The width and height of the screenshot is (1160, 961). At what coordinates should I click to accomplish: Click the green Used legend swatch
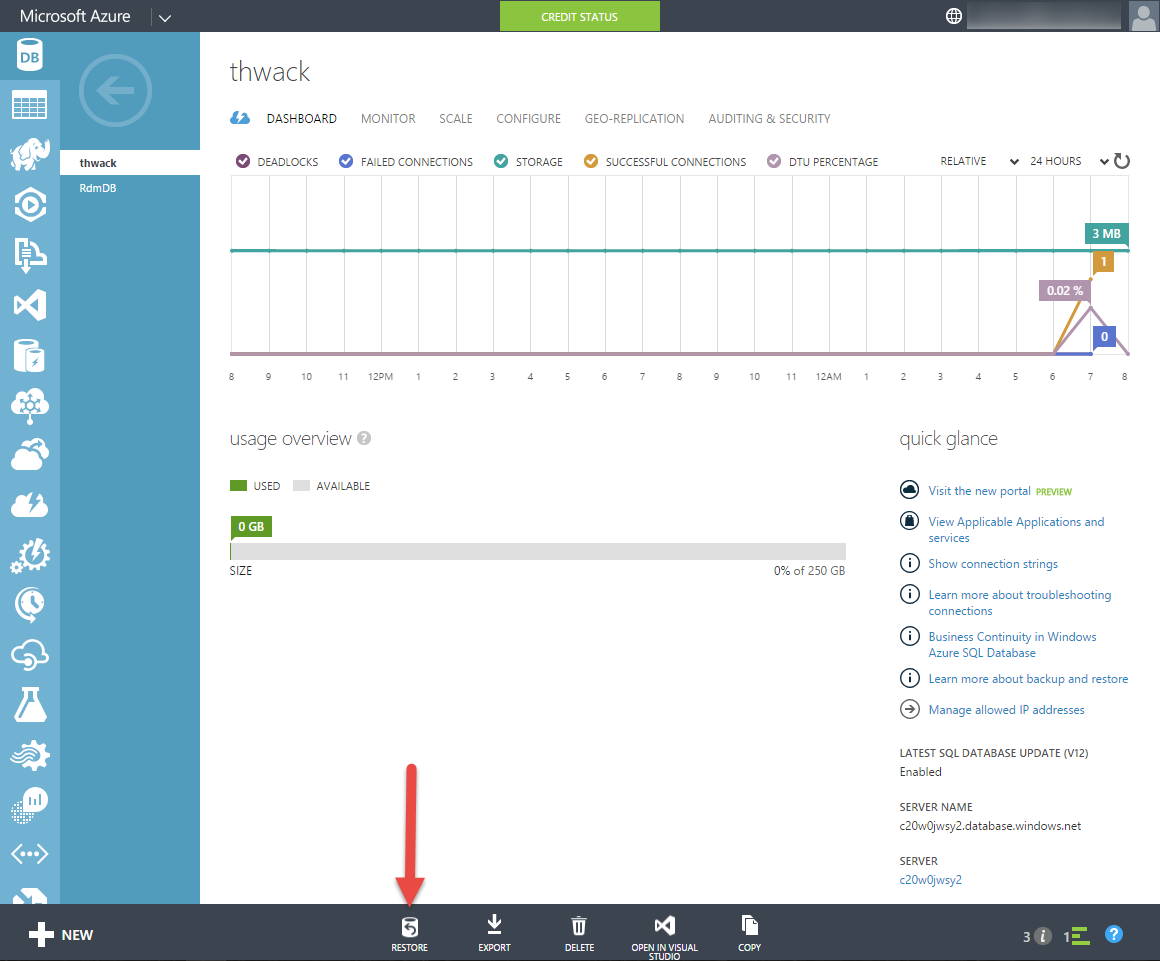point(238,486)
